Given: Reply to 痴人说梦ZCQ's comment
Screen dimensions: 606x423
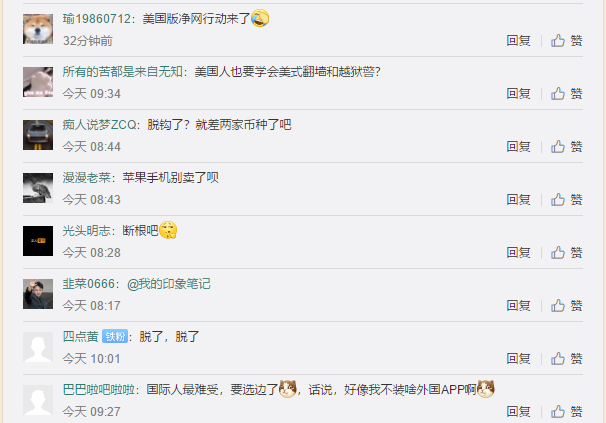Looking at the screenshot, I should click(518, 147).
